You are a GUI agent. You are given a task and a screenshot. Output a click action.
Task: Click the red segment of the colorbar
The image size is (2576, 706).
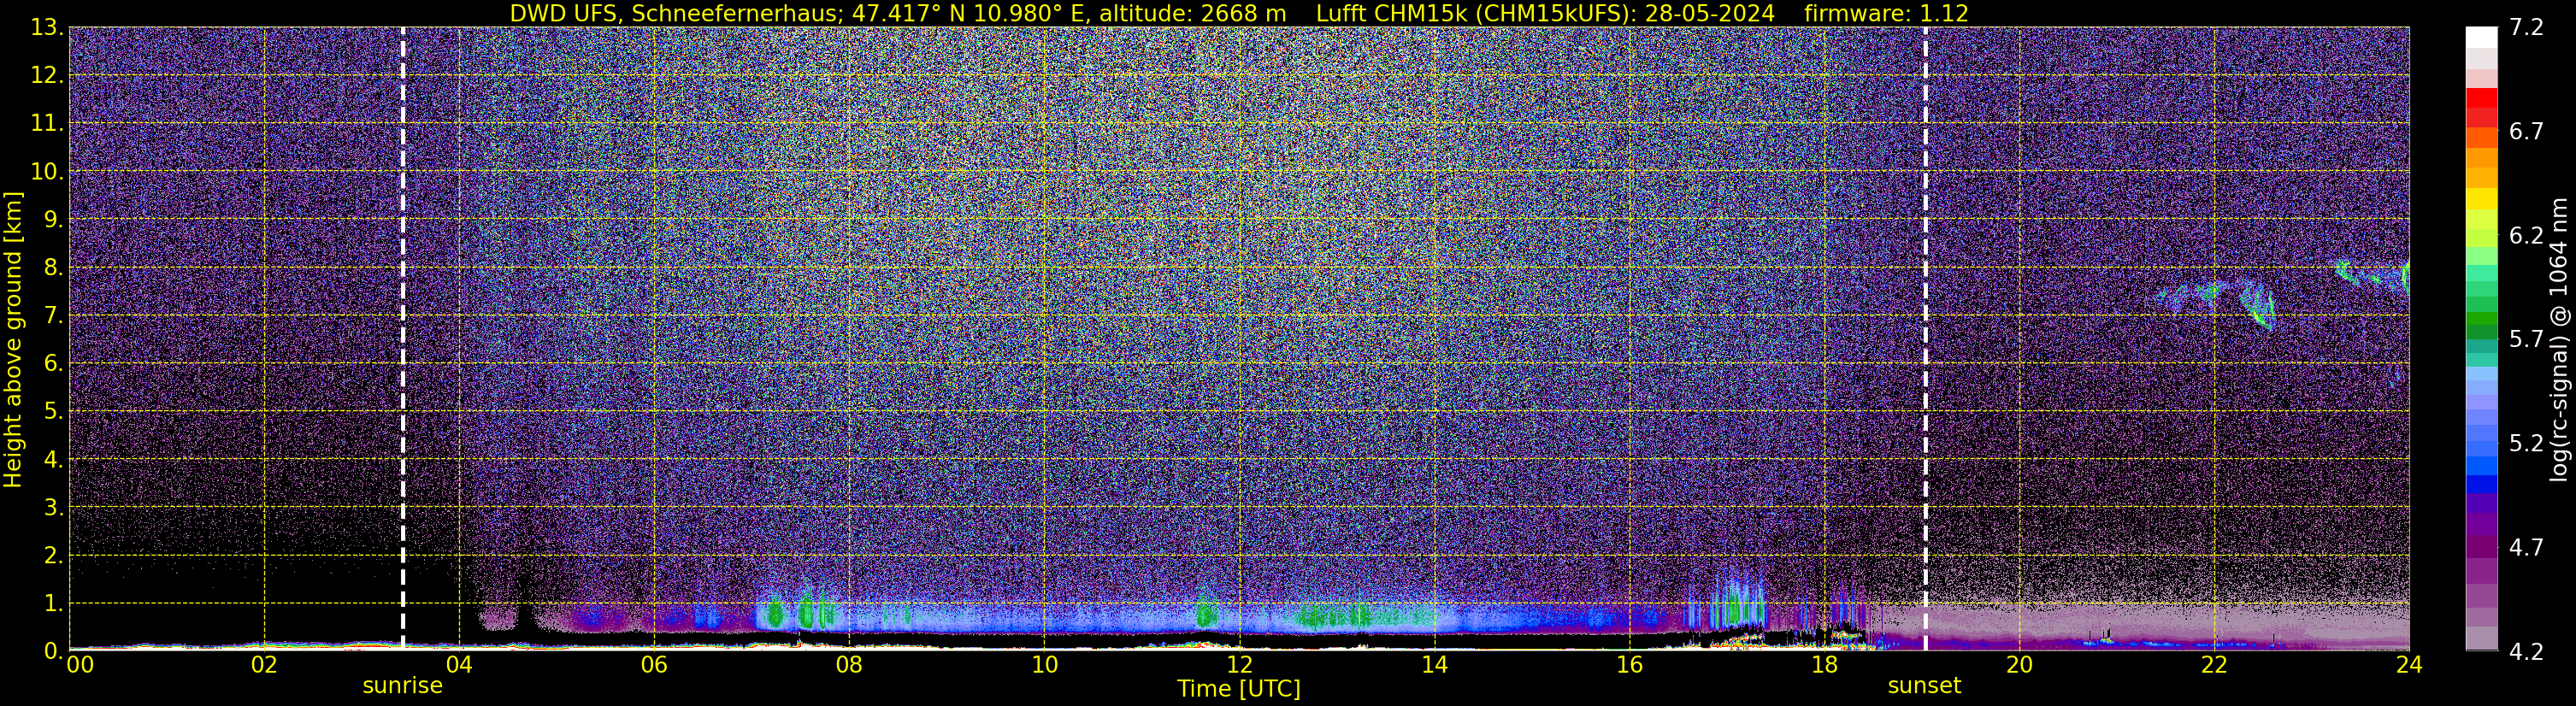tap(2481, 98)
